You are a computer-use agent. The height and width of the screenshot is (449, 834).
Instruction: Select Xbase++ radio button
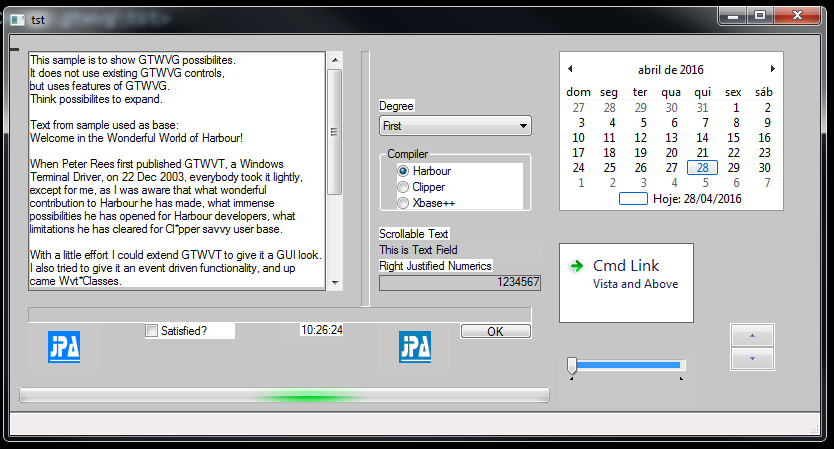click(404, 203)
